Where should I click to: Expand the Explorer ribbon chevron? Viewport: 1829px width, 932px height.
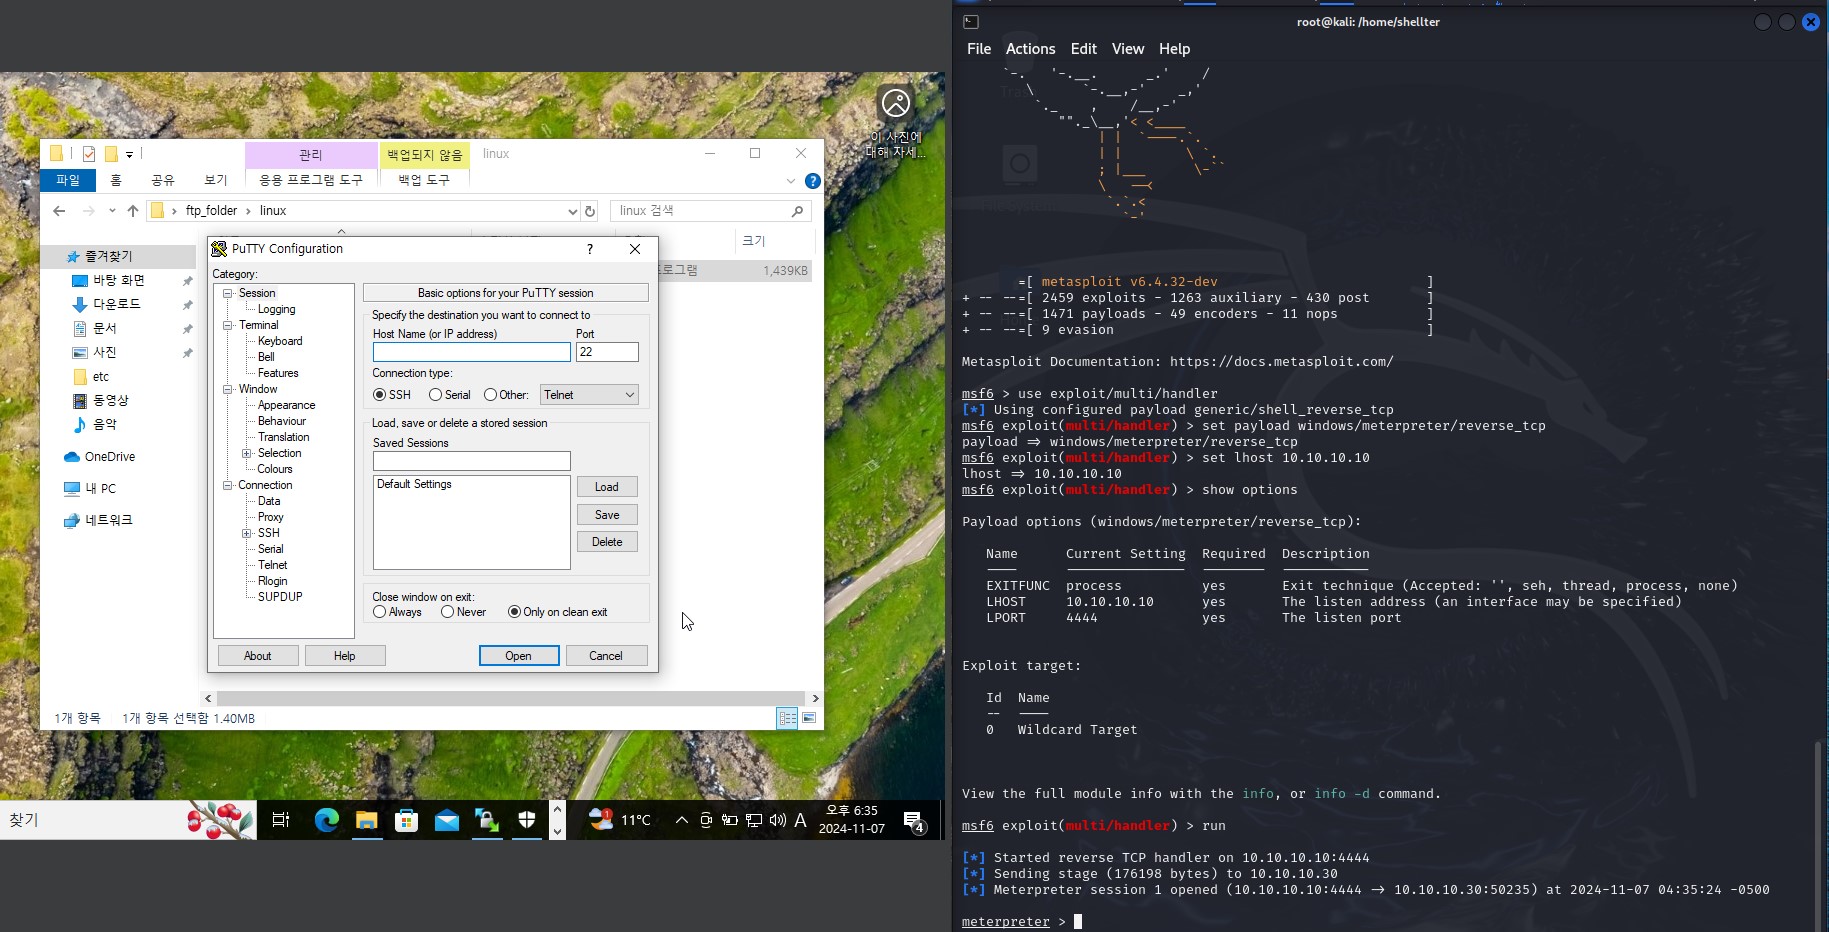(x=791, y=181)
